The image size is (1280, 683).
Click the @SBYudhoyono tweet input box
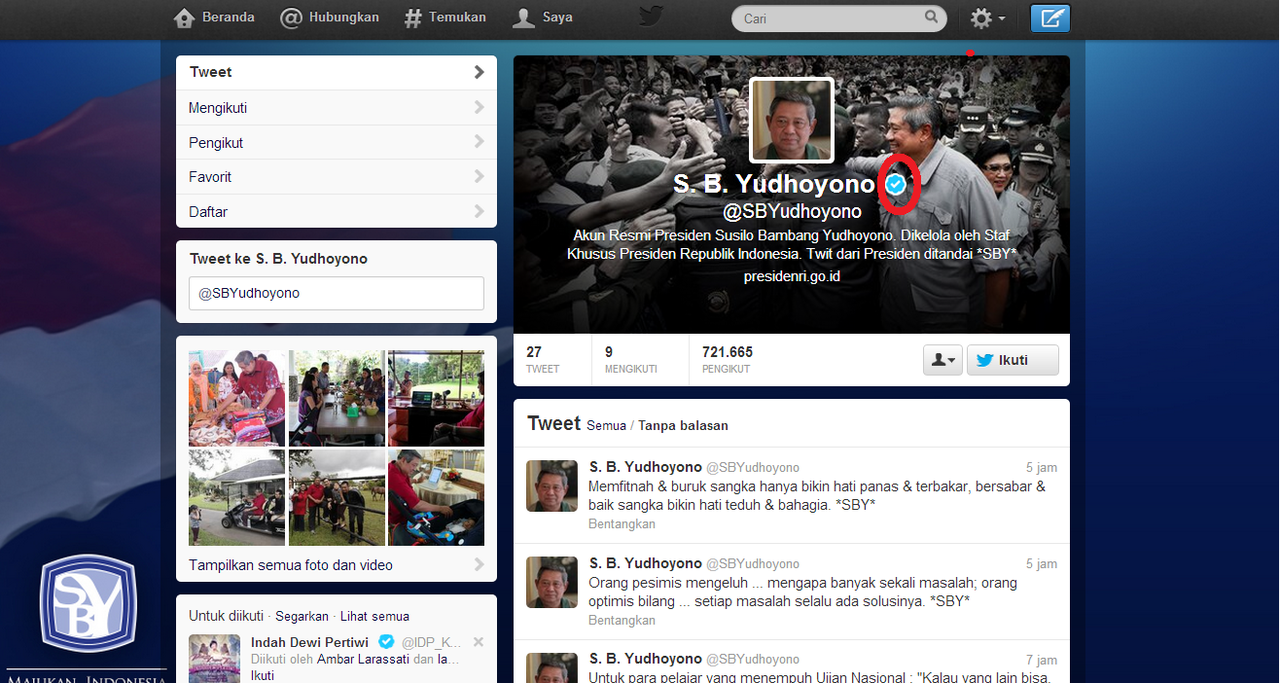pyautogui.click(x=336, y=293)
